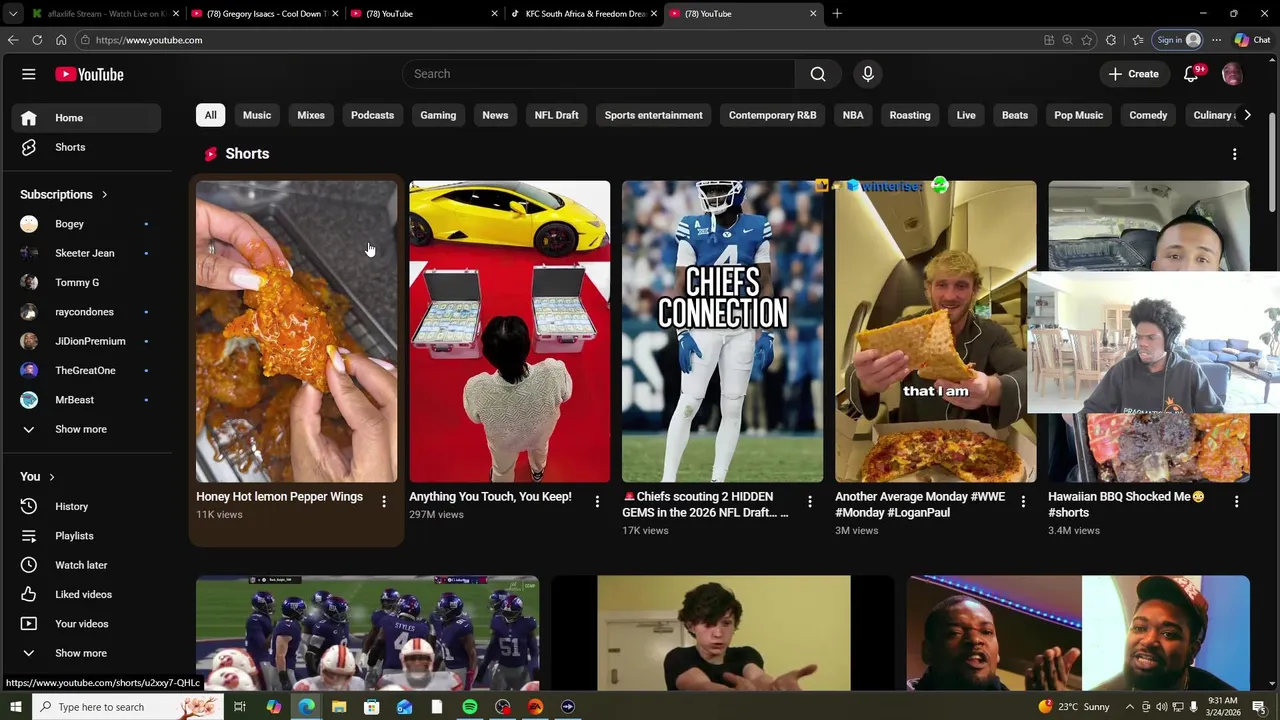Open a new browser tab
The height and width of the screenshot is (720, 1280).
(x=837, y=14)
